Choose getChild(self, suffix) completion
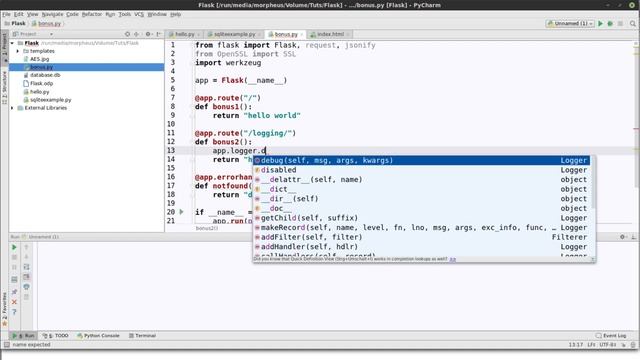 click(x=421, y=218)
